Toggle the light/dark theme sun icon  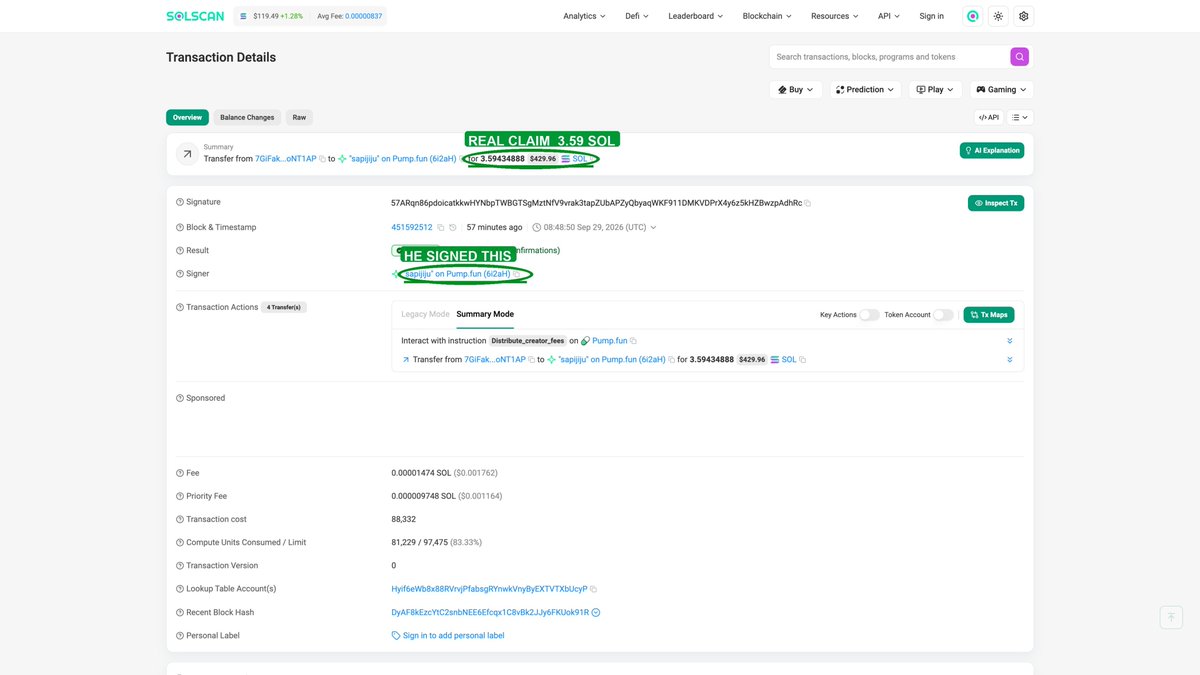point(998,16)
